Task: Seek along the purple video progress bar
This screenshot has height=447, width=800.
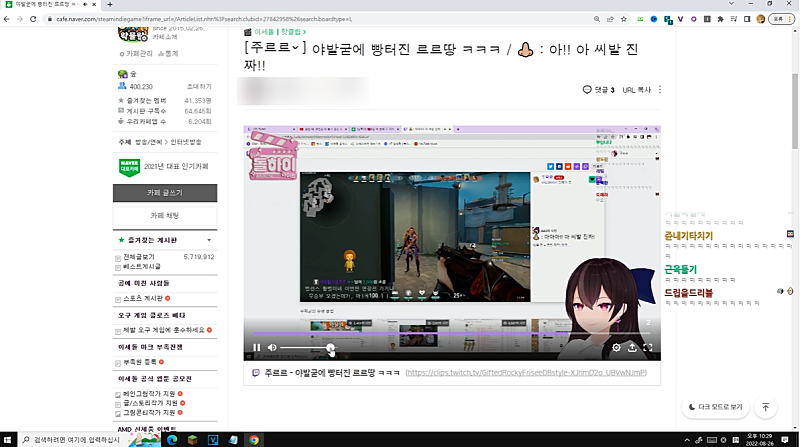Action: tap(452, 333)
